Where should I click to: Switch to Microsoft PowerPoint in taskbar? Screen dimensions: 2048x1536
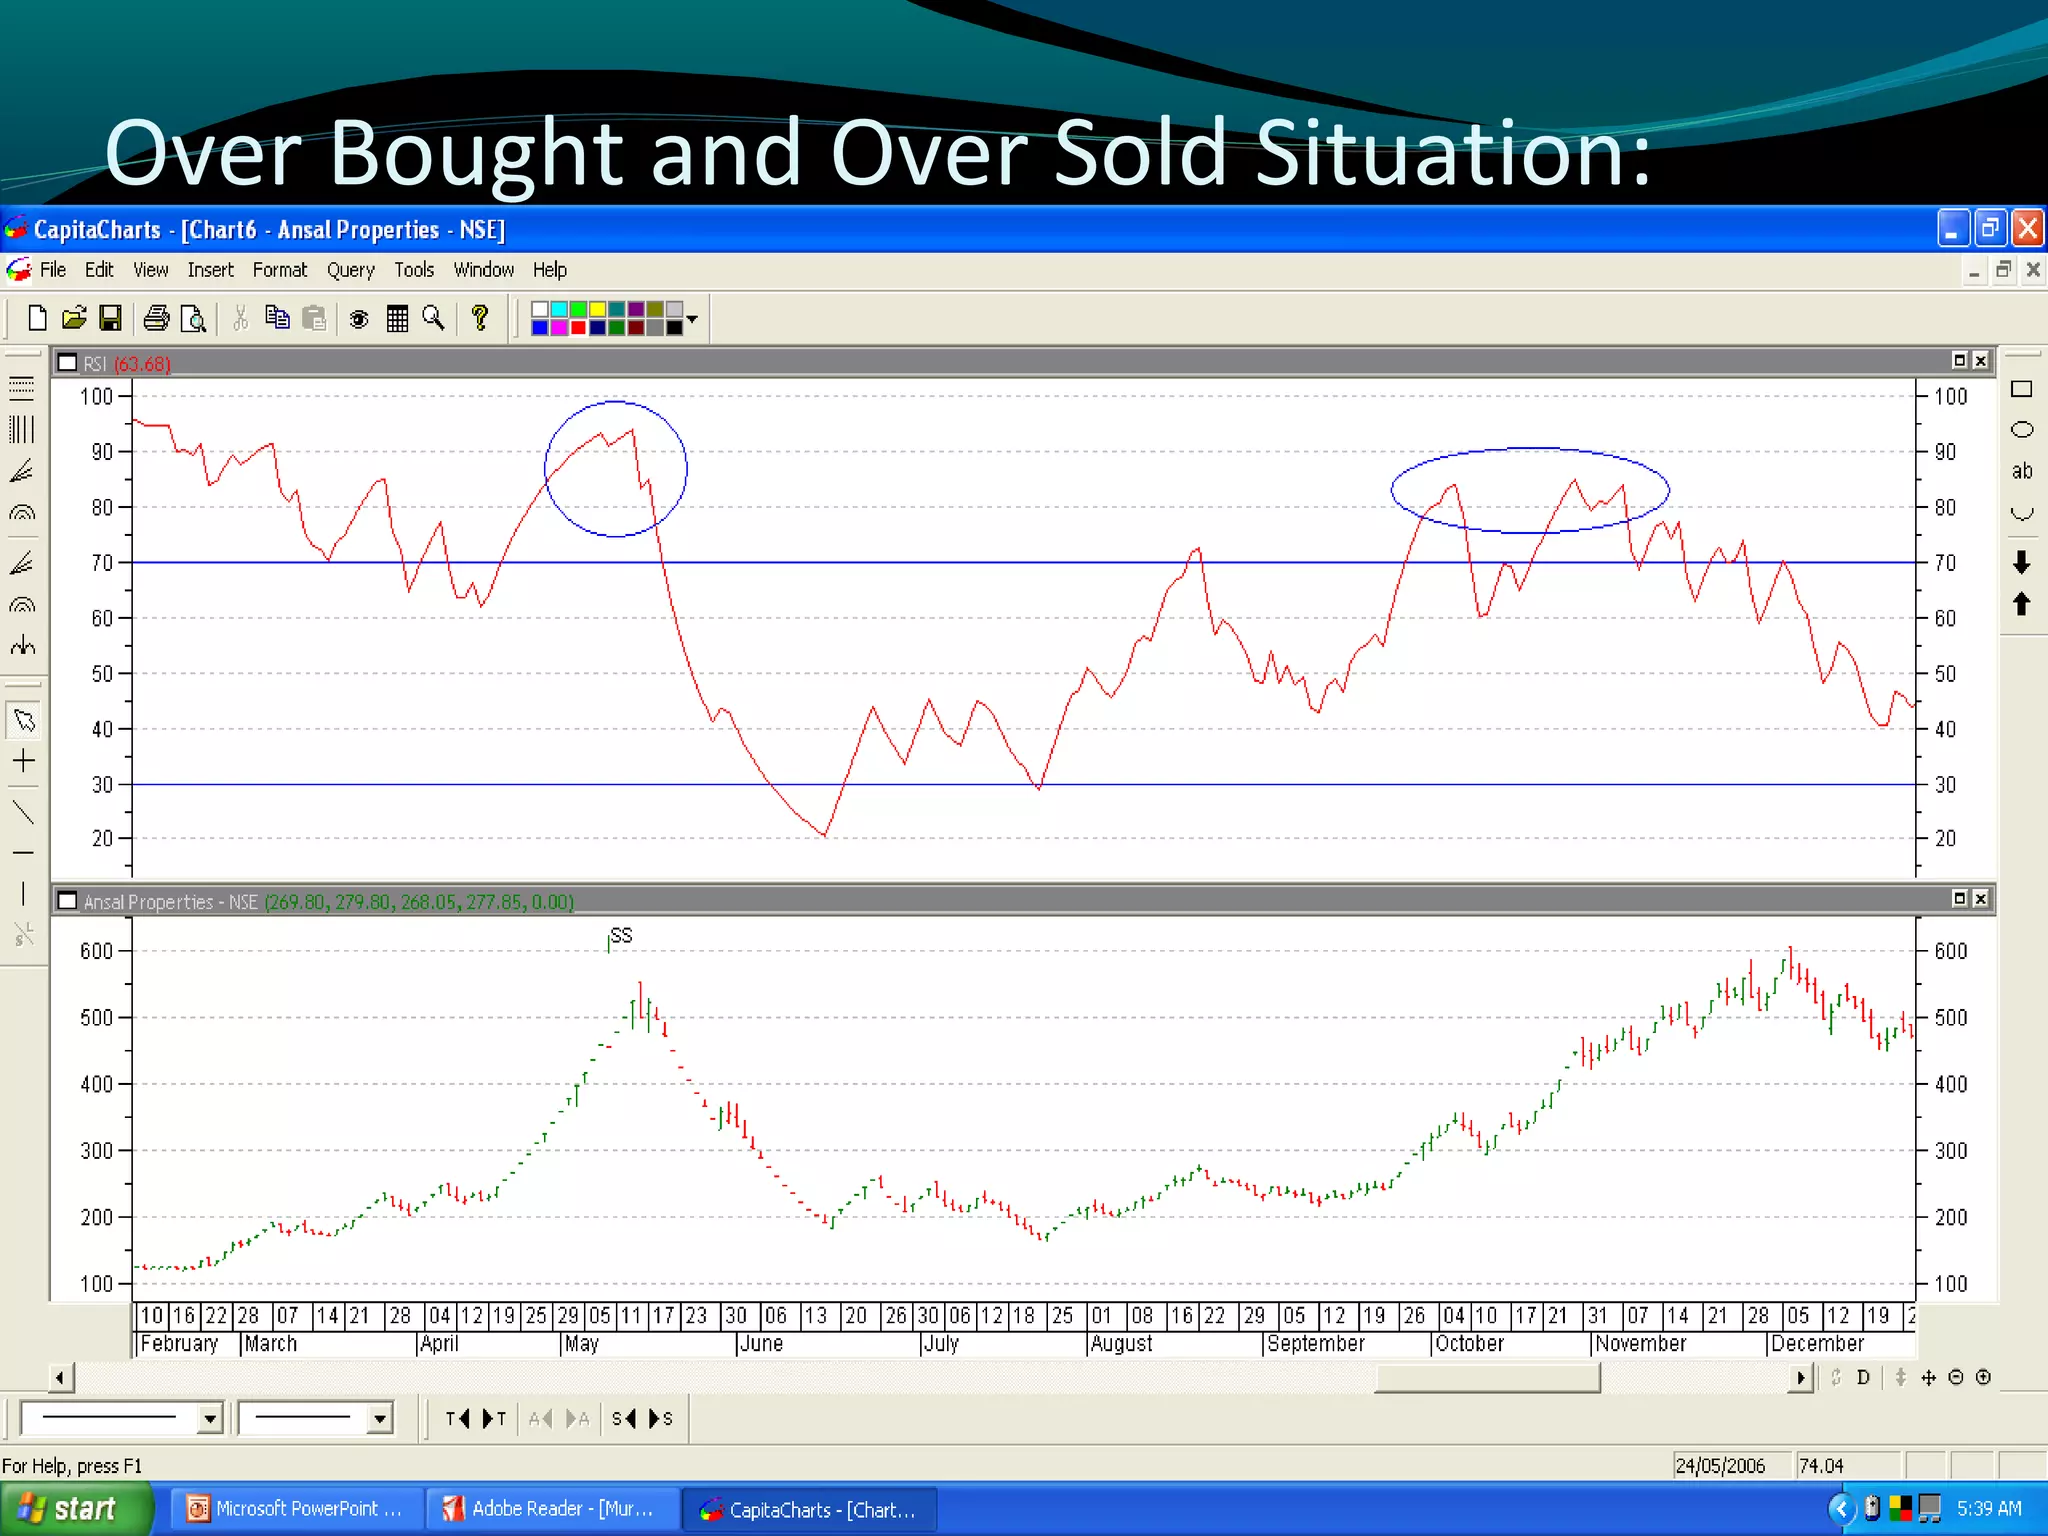pos(296,1509)
